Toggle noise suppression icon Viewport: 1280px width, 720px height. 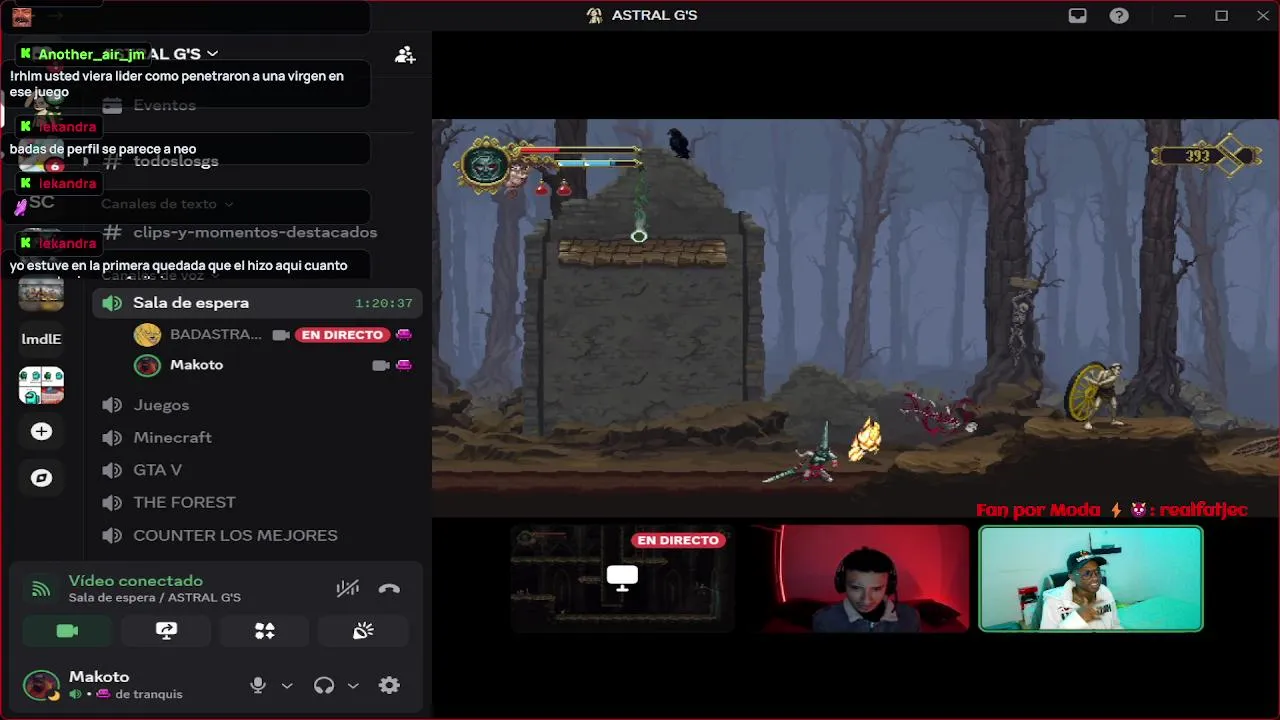(x=347, y=588)
